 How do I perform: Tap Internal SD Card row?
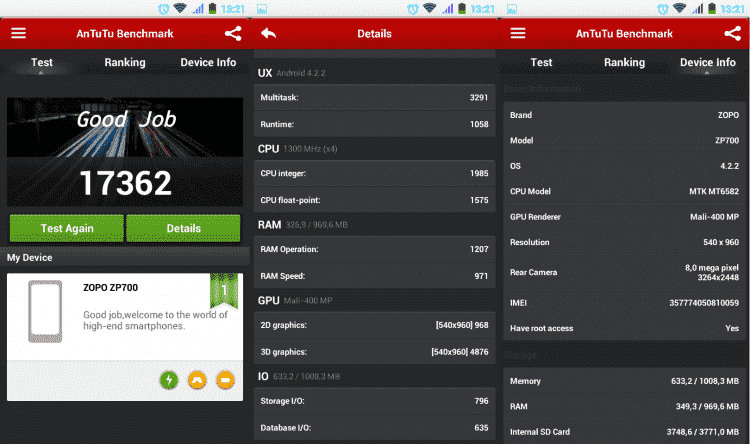click(624, 432)
